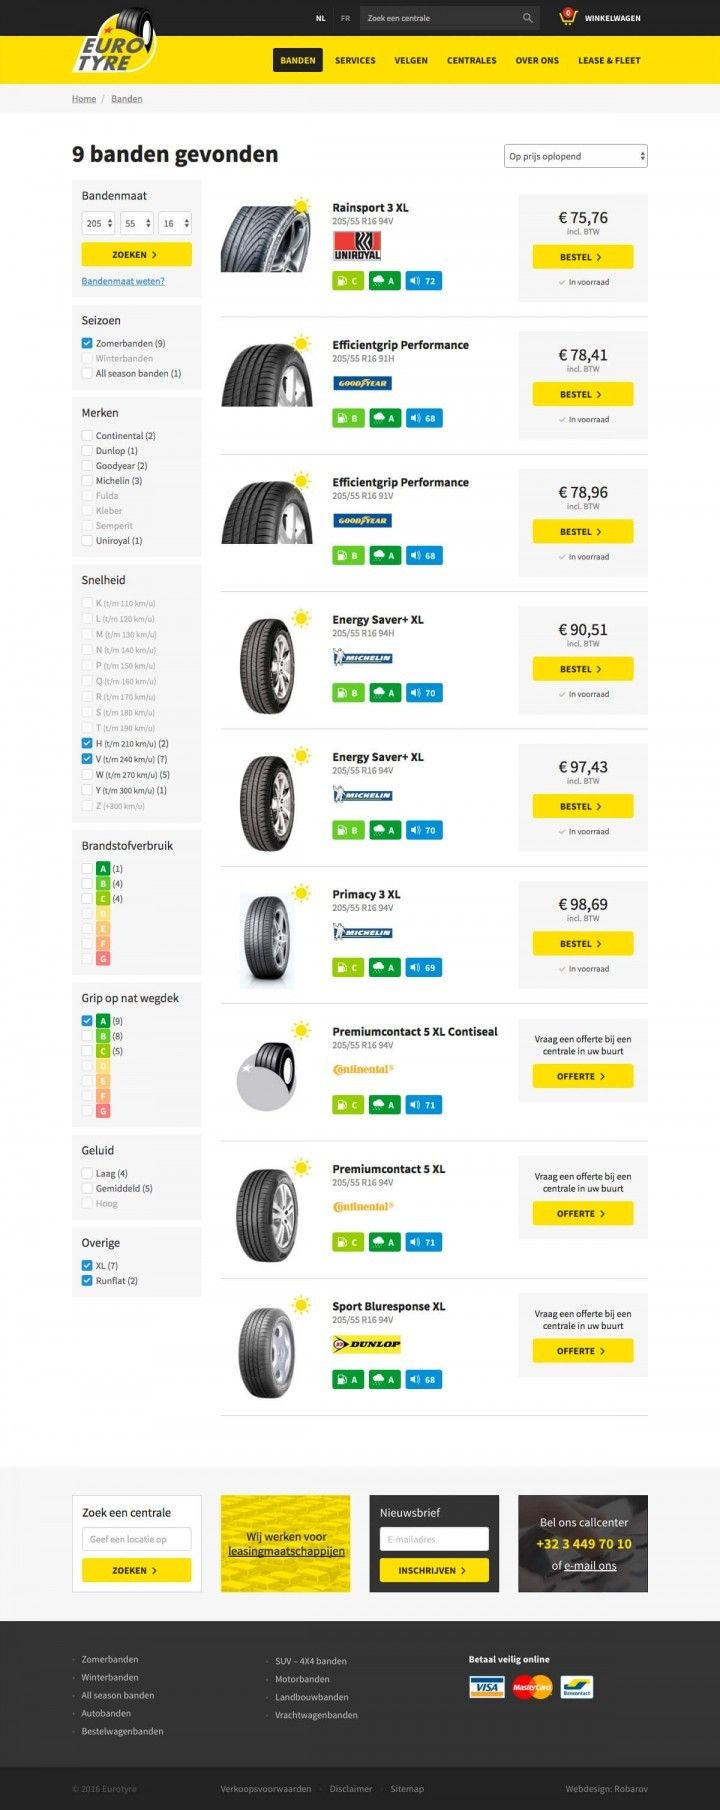Open the 'Op prijs oplopend' sort dropdown
The height and width of the screenshot is (1810, 720).
576,156
